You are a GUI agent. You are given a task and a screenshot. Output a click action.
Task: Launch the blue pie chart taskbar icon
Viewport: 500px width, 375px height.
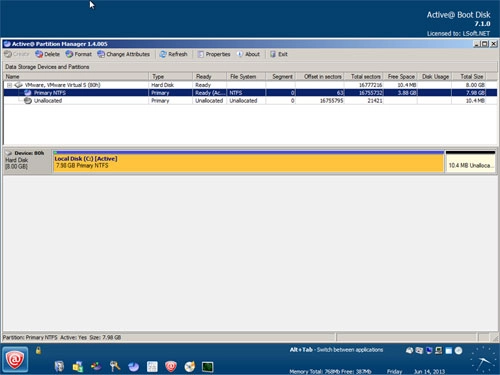(x=134, y=367)
